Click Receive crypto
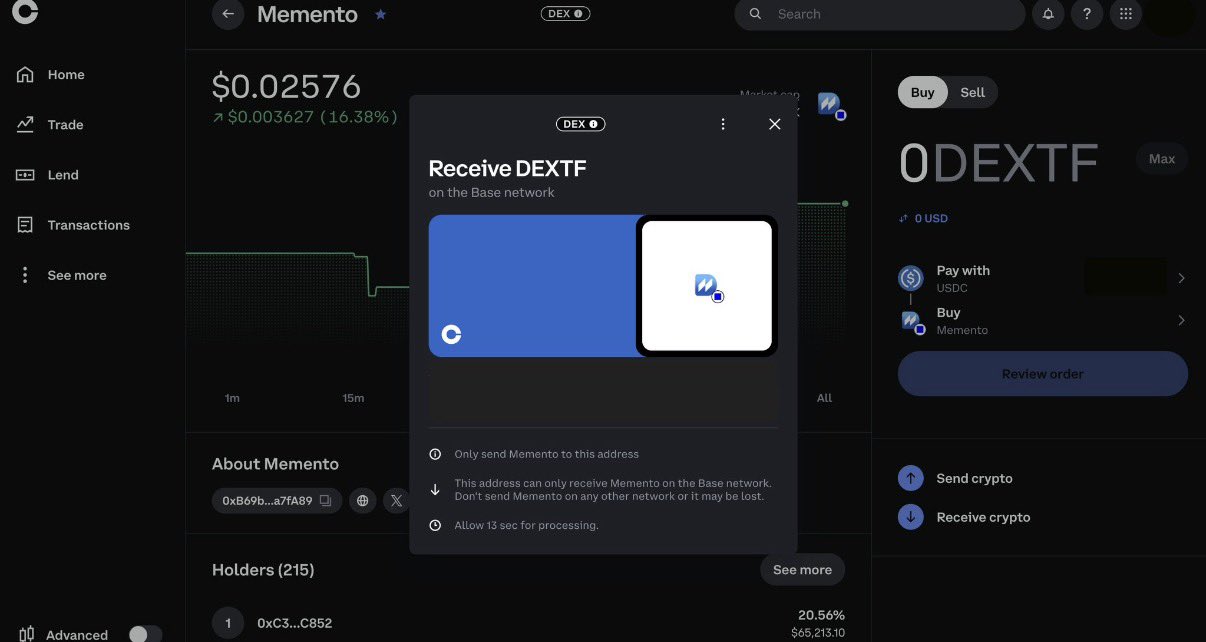 [983, 517]
